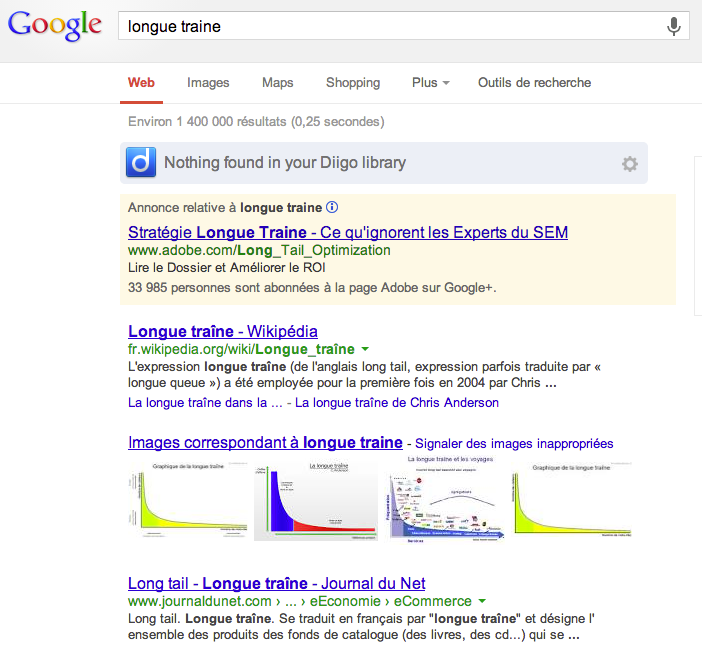Open La longue traîne et les voyages thumbnail
Viewport: 702px width, 660px height.
(x=446, y=499)
